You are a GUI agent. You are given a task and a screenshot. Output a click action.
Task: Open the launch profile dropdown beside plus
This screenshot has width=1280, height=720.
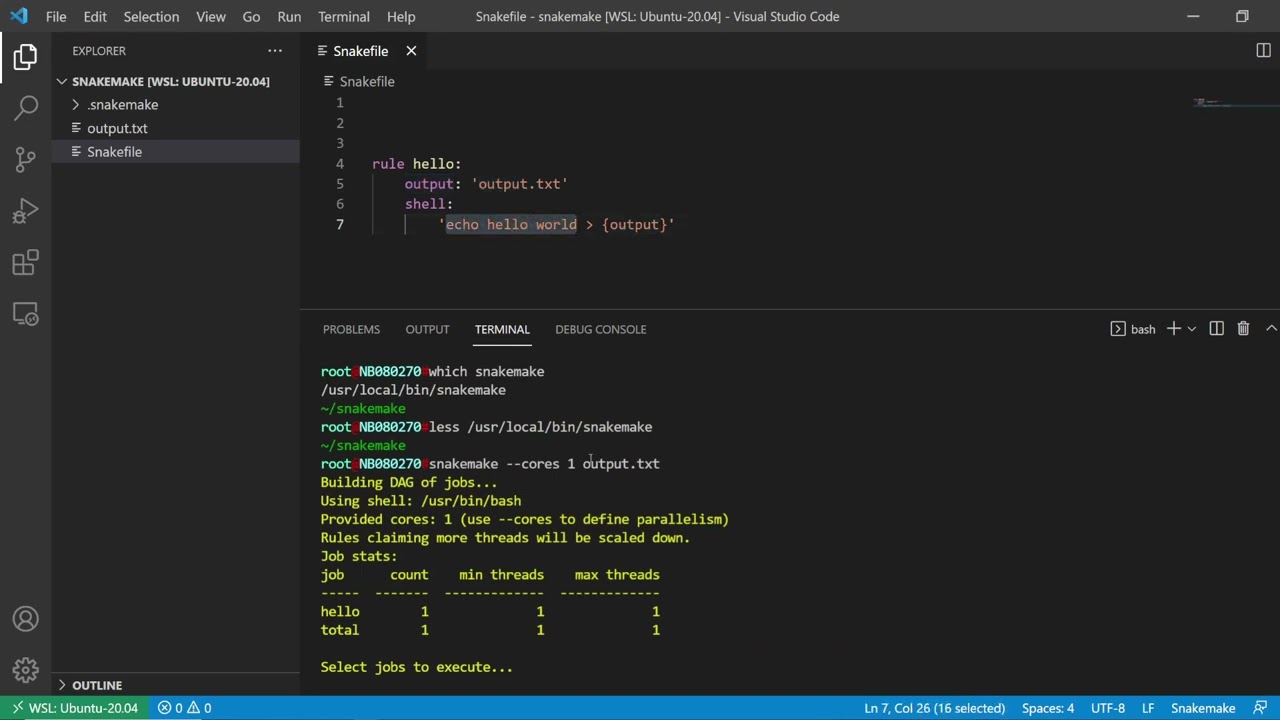point(1191,329)
